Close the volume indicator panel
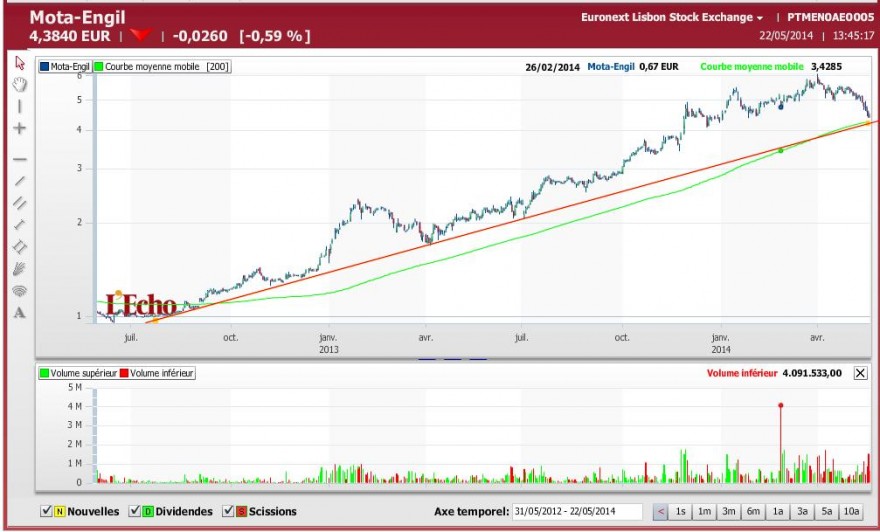 pos(860,373)
